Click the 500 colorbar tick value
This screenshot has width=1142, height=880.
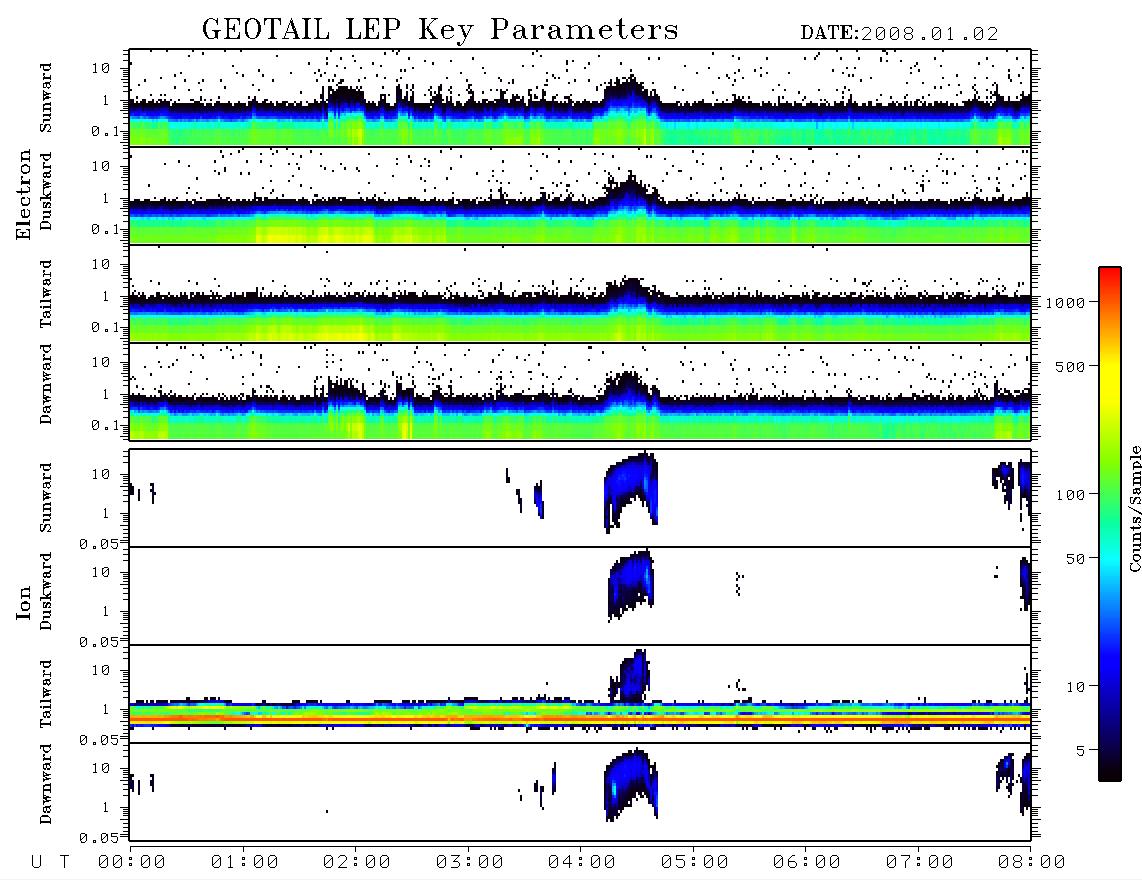click(1070, 366)
